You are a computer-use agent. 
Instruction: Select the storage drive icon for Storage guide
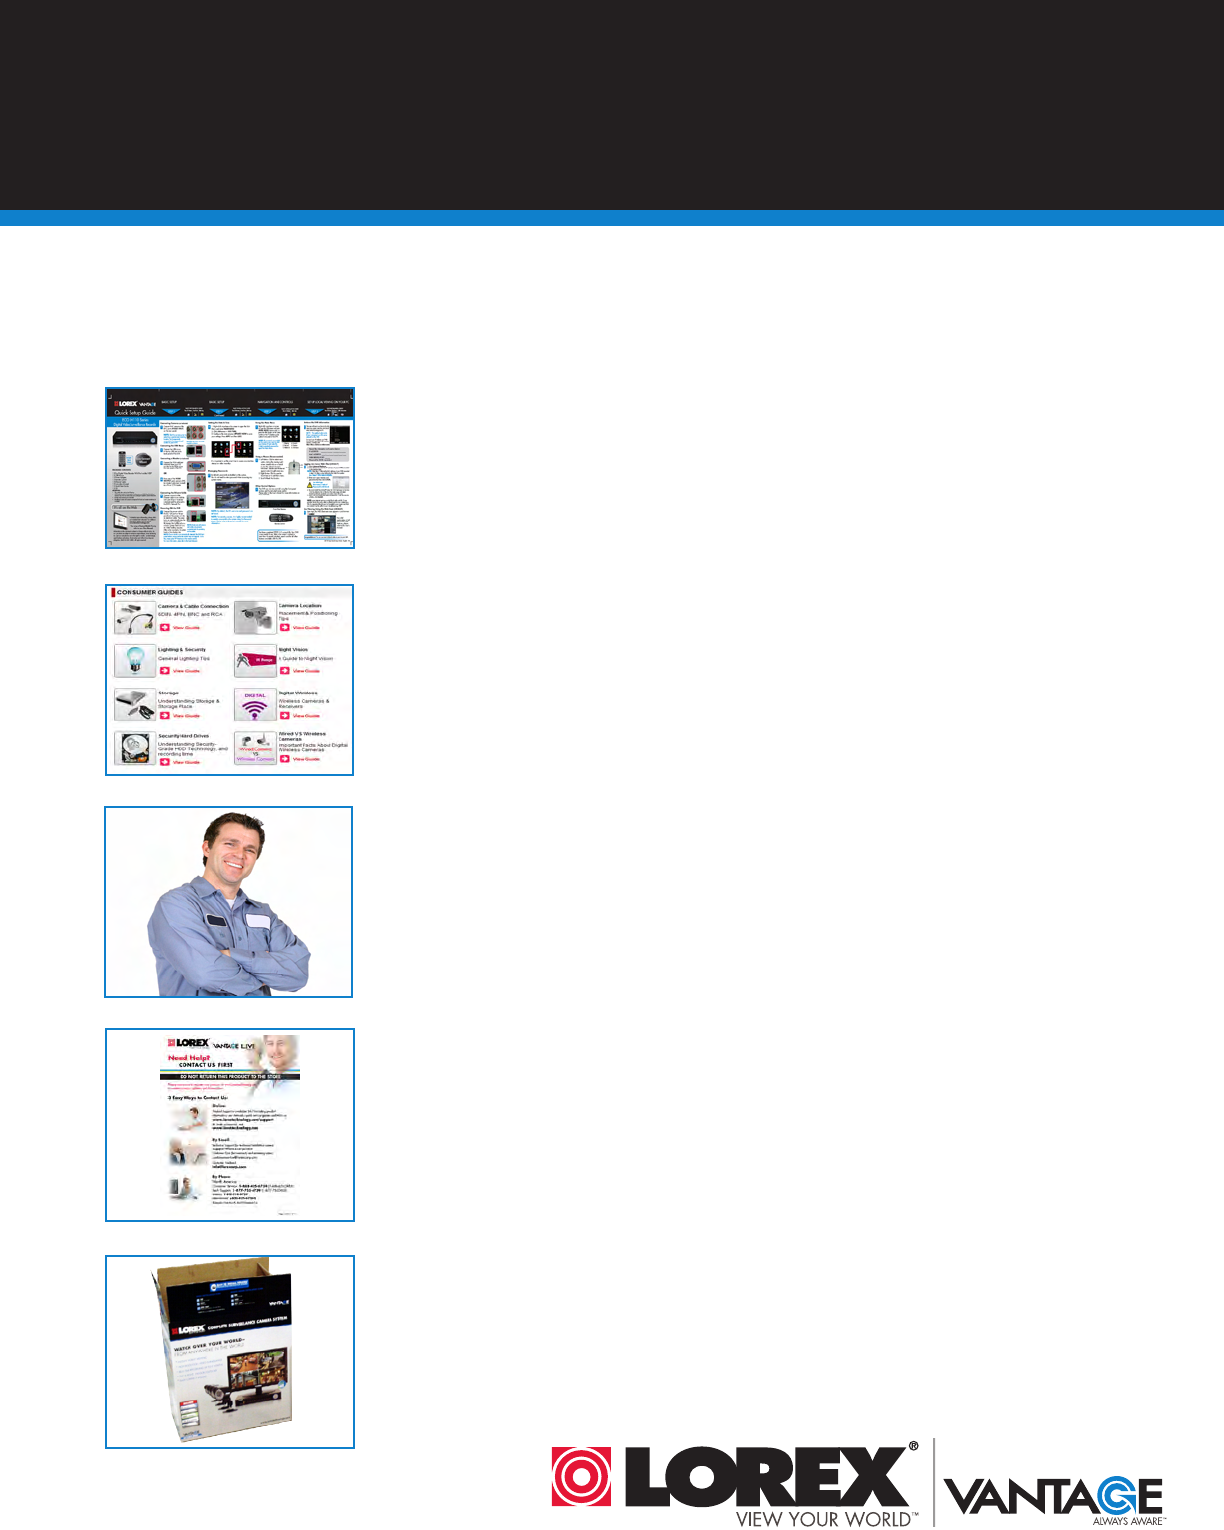[x=135, y=705]
